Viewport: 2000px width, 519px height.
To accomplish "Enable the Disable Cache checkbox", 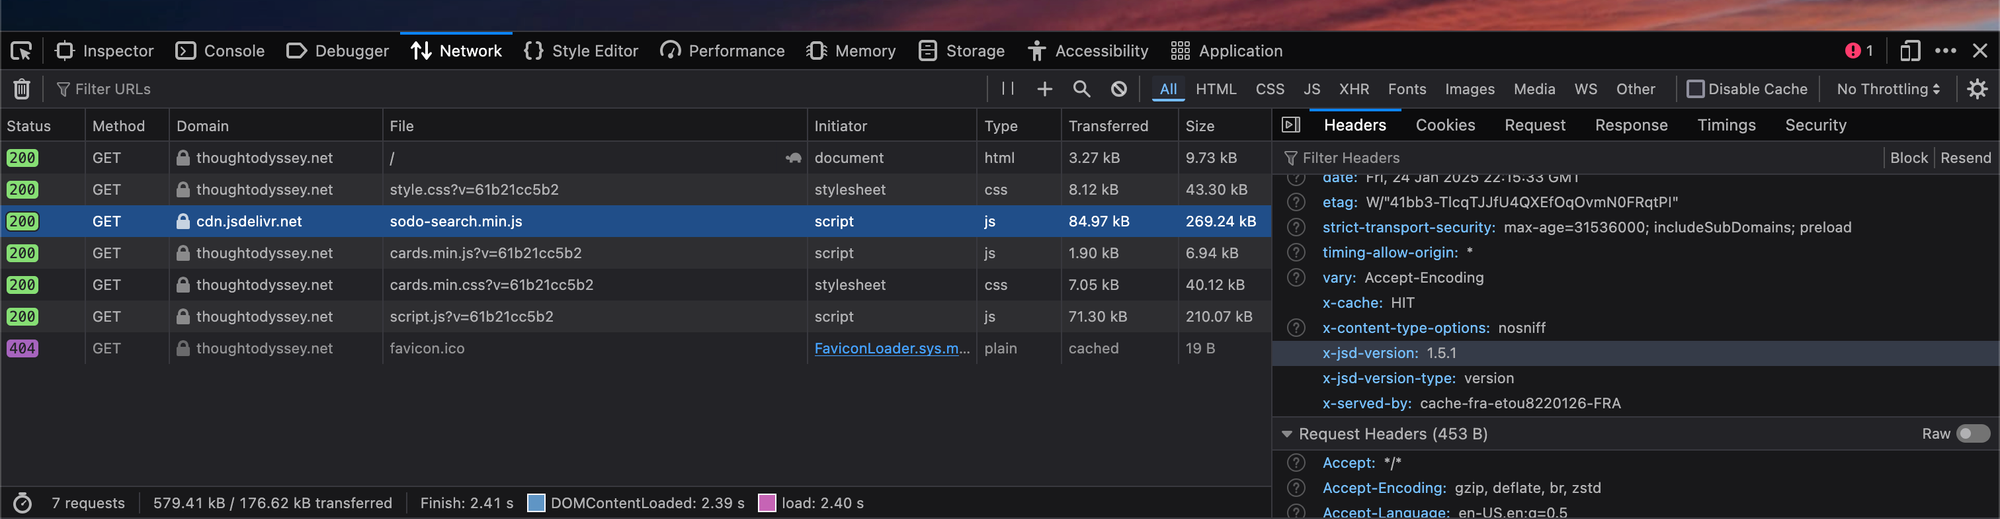I will point(1696,89).
